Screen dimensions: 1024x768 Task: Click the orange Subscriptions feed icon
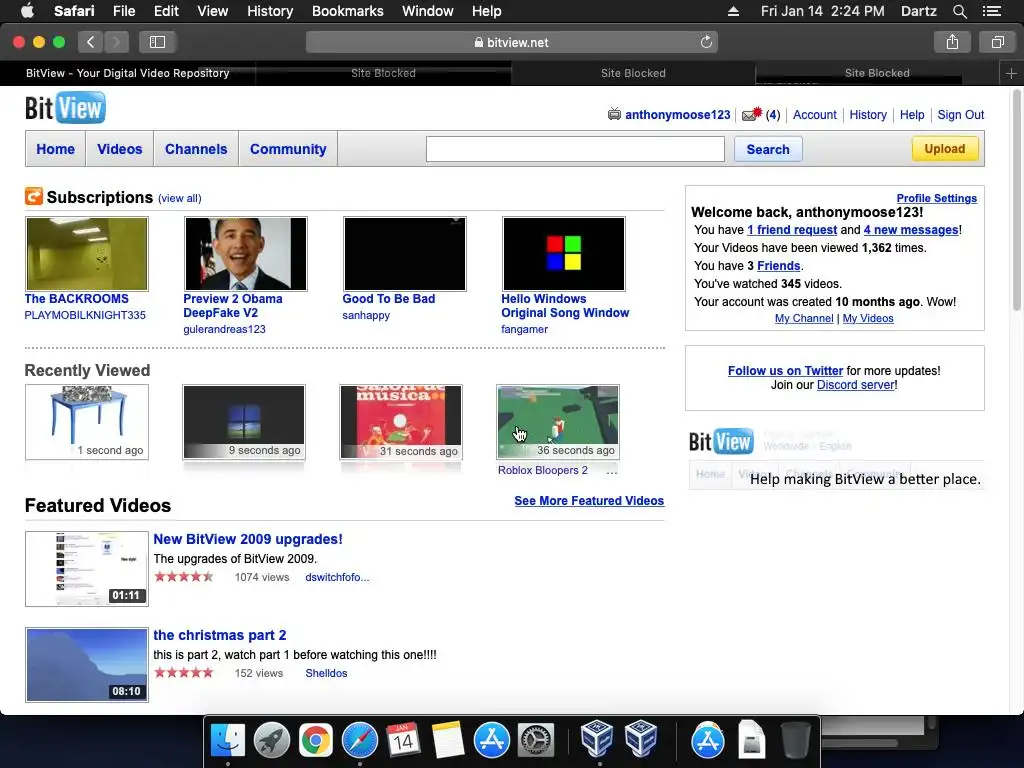coord(34,197)
